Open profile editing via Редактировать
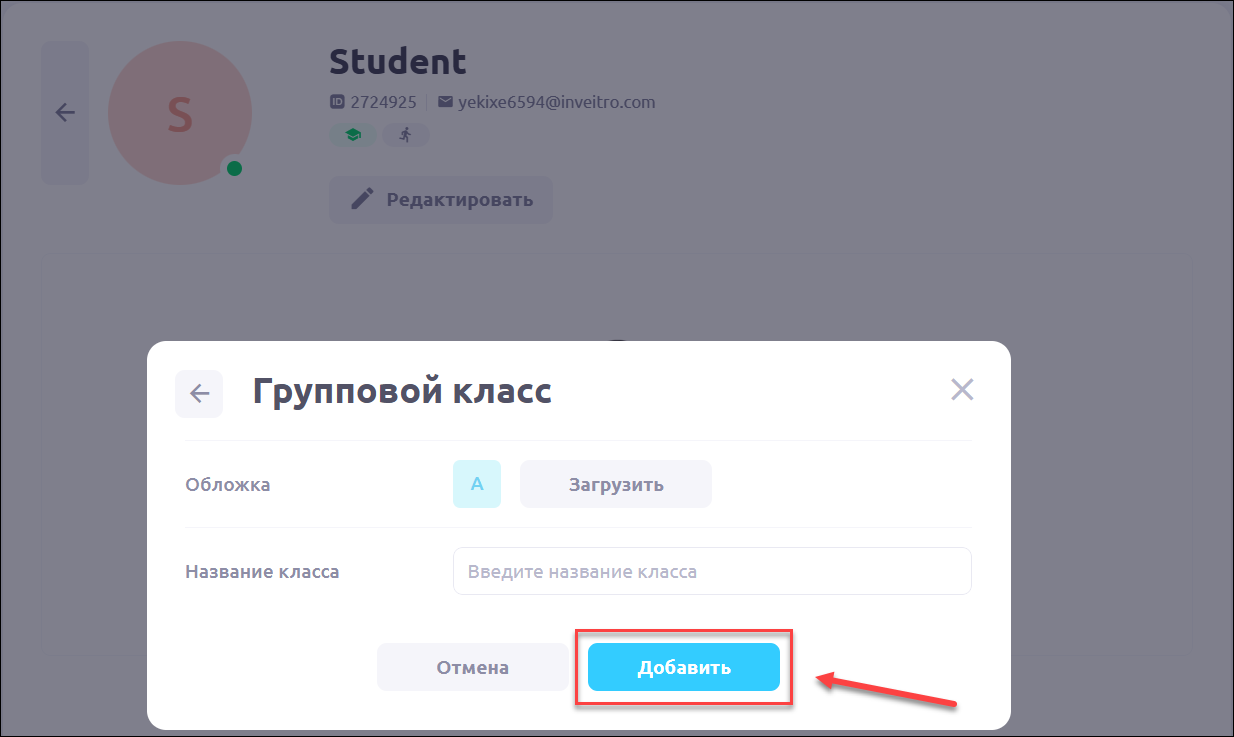The height and width of the screenshot is (737, 1234). click(x=441, y=199)
